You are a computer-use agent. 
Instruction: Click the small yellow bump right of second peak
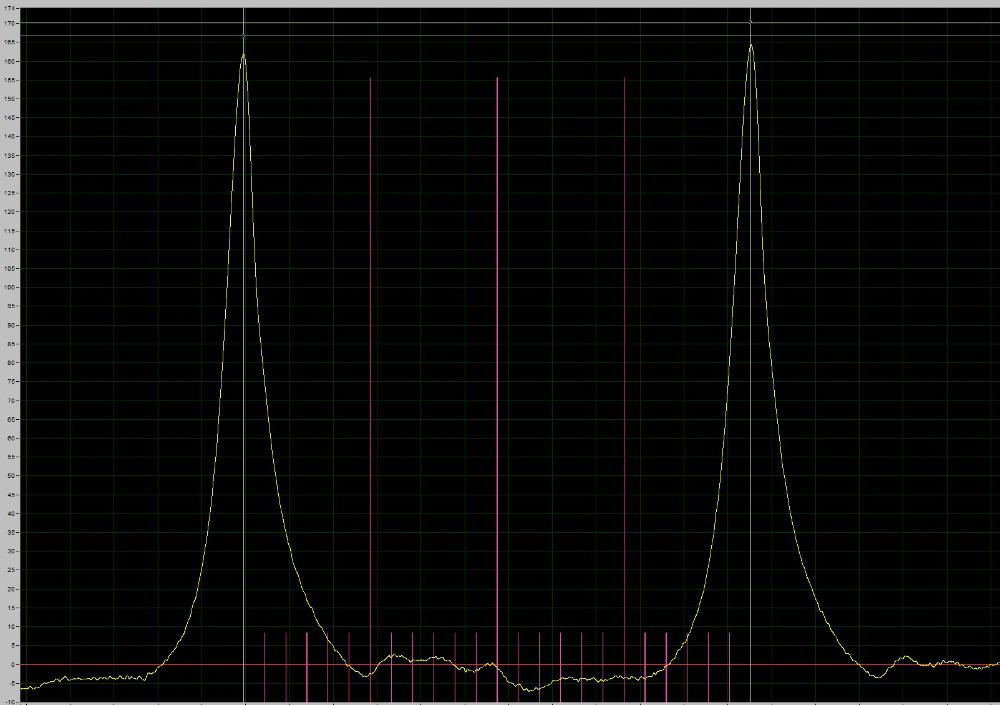click(x=905, y=657)
